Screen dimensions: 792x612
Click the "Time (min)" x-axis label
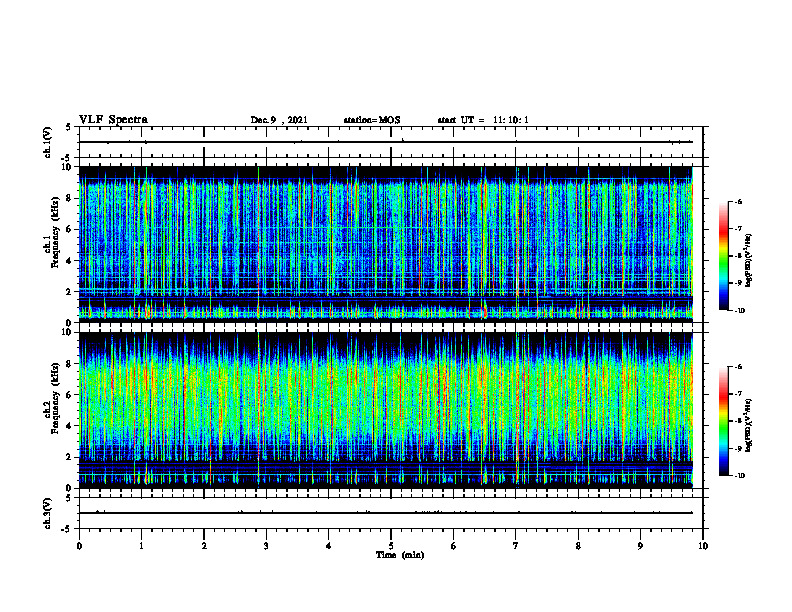click(400, 555)
